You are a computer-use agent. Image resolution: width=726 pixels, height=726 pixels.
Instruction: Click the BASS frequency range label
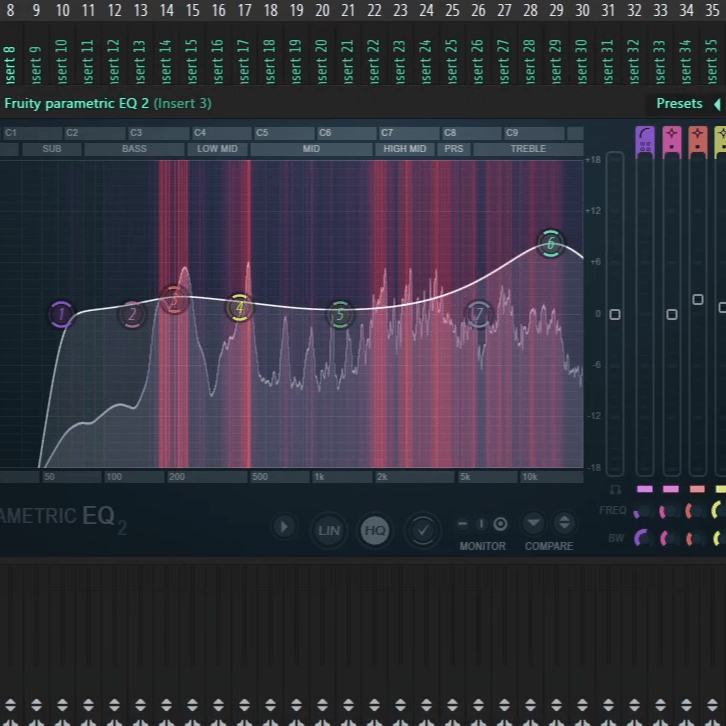134,149
